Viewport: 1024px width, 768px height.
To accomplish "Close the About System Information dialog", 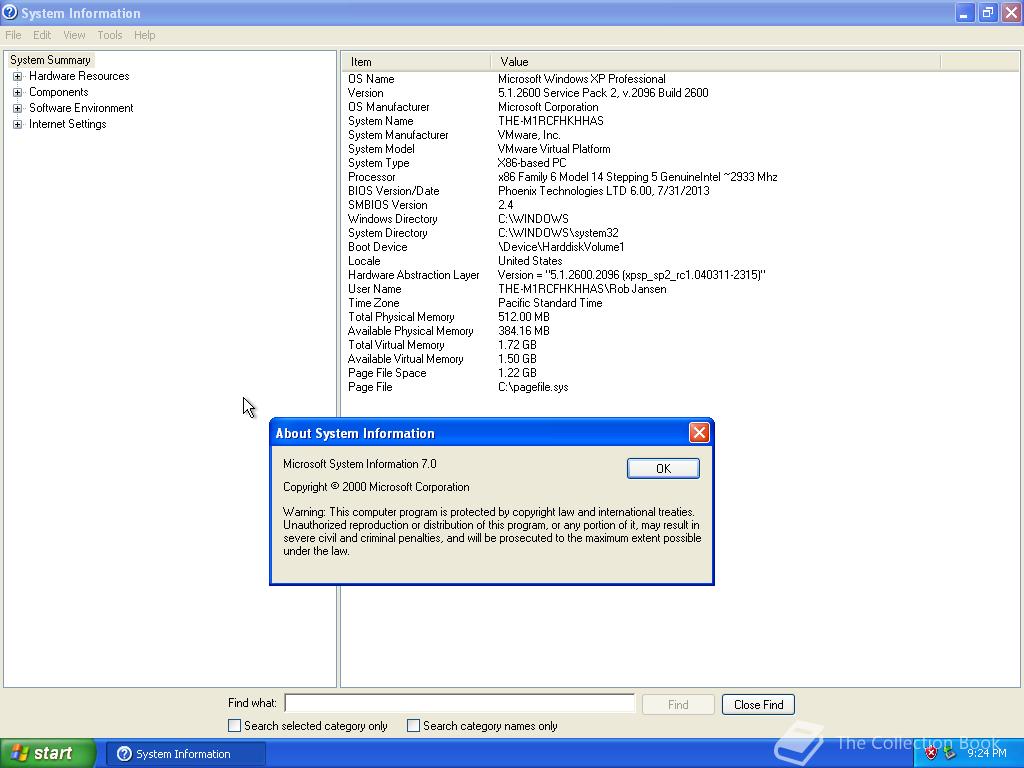I will tap(699, 432).
